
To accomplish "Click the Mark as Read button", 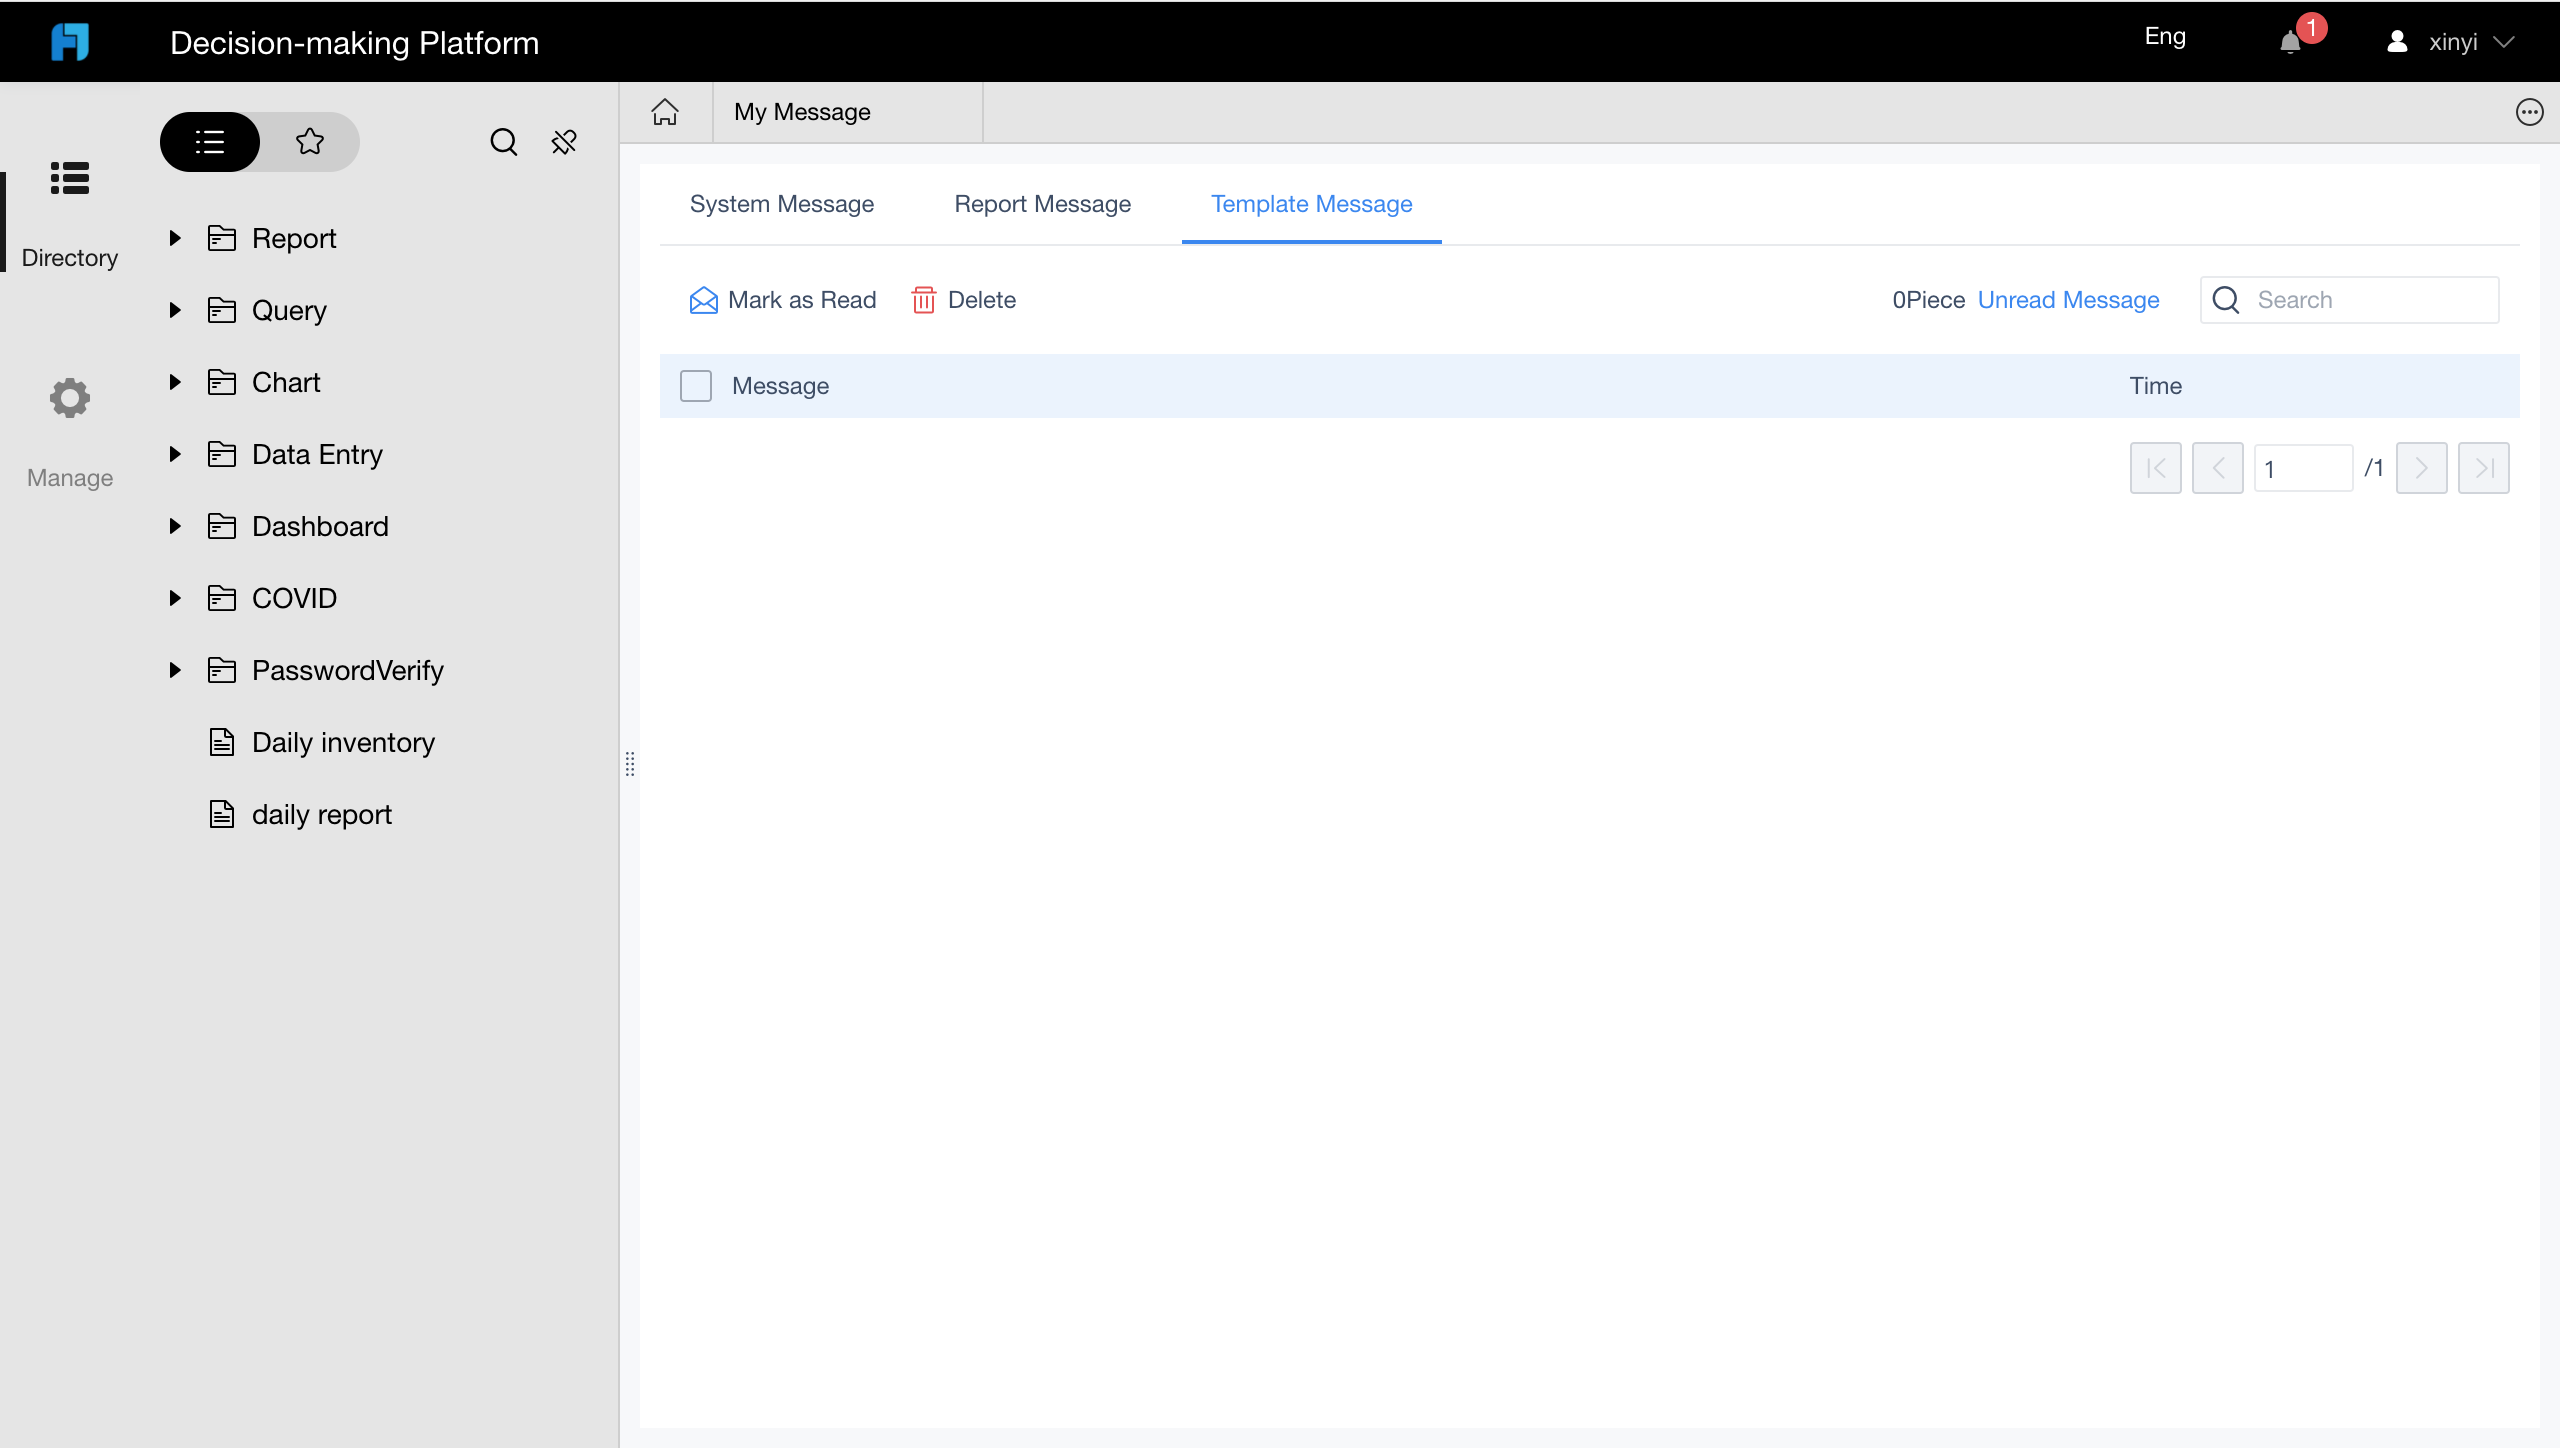I will point(783,300).
